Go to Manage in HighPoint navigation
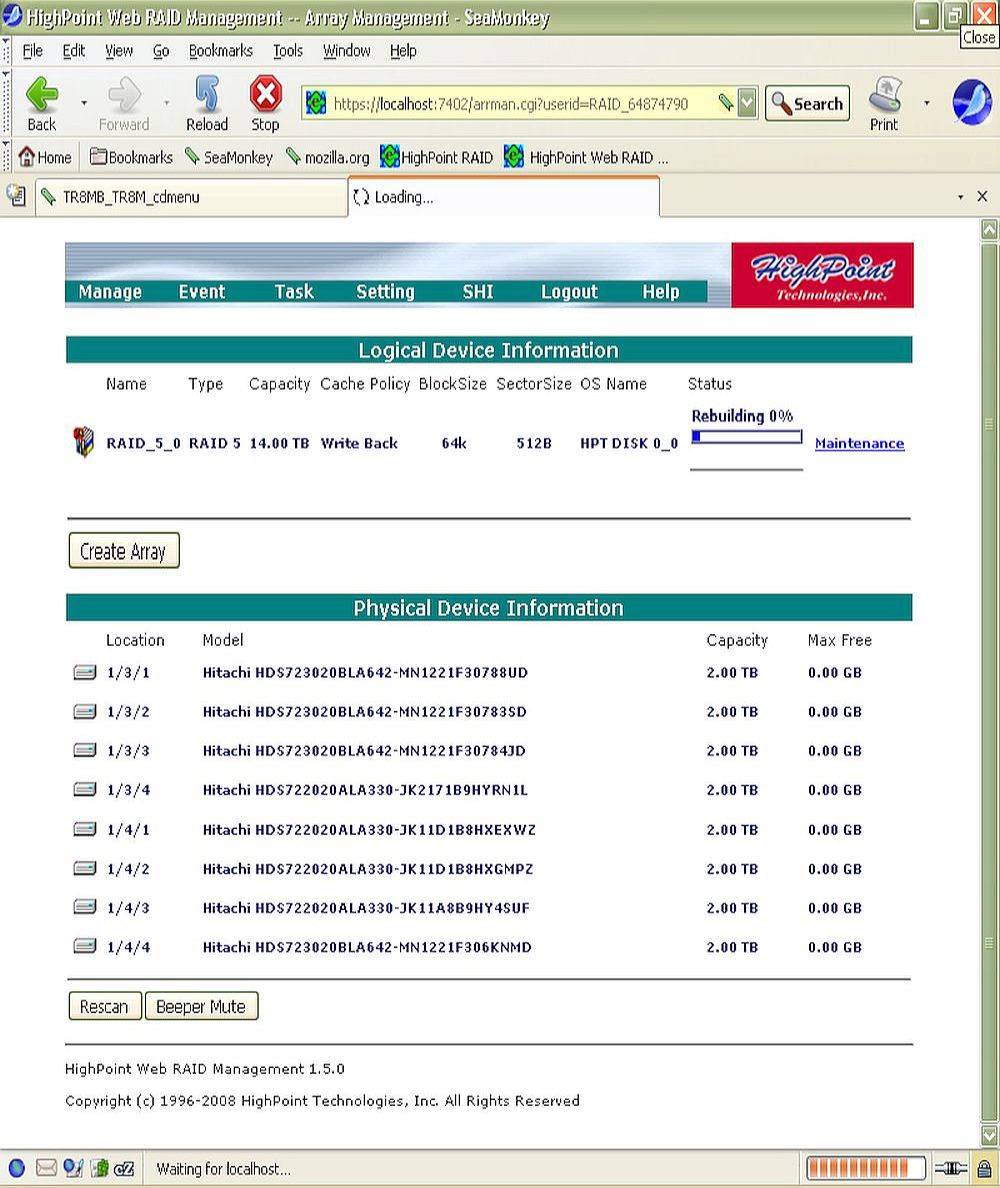This screenshot has height=1188, width=1000. coord(110,292)
